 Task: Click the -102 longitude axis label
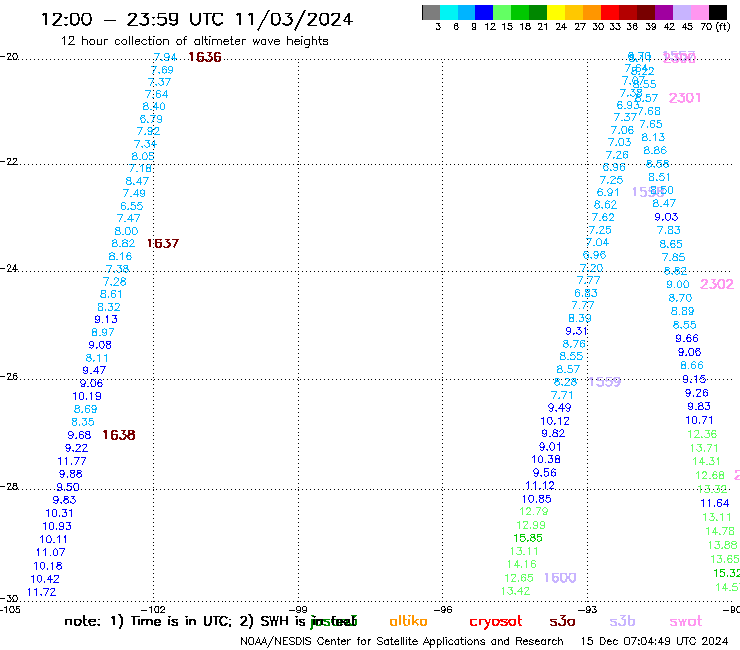(x=153, y=610)
